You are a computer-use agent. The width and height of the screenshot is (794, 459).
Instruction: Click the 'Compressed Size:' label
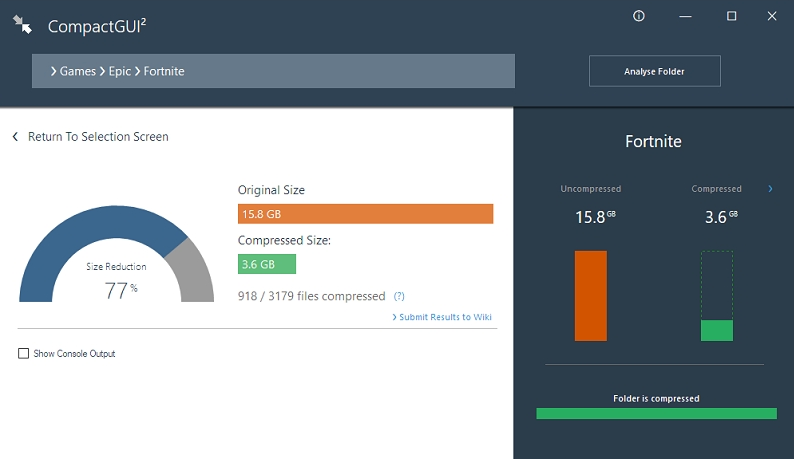284,240
